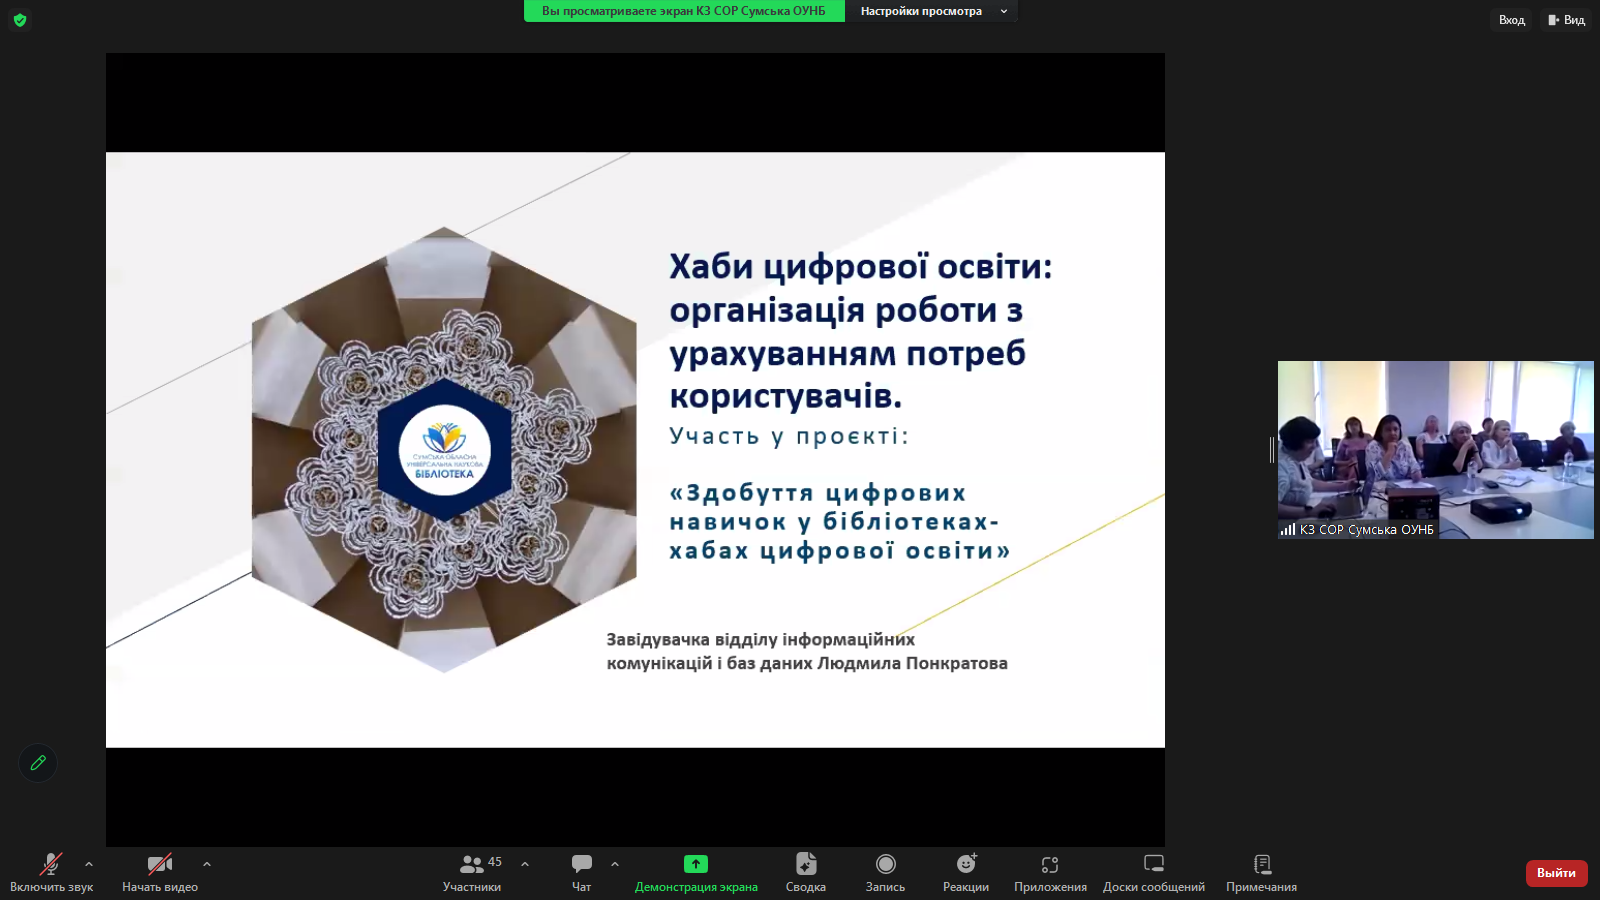The image size is (1600, 900).
Task: Click the Вход sign-in button
Action: pos(1511,20)
